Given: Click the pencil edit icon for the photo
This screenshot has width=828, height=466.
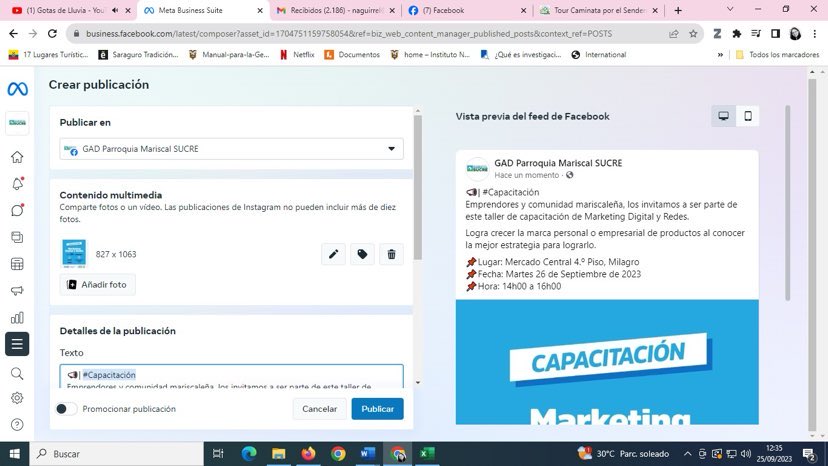Looking at the screenshot, I should coord(333,254).
